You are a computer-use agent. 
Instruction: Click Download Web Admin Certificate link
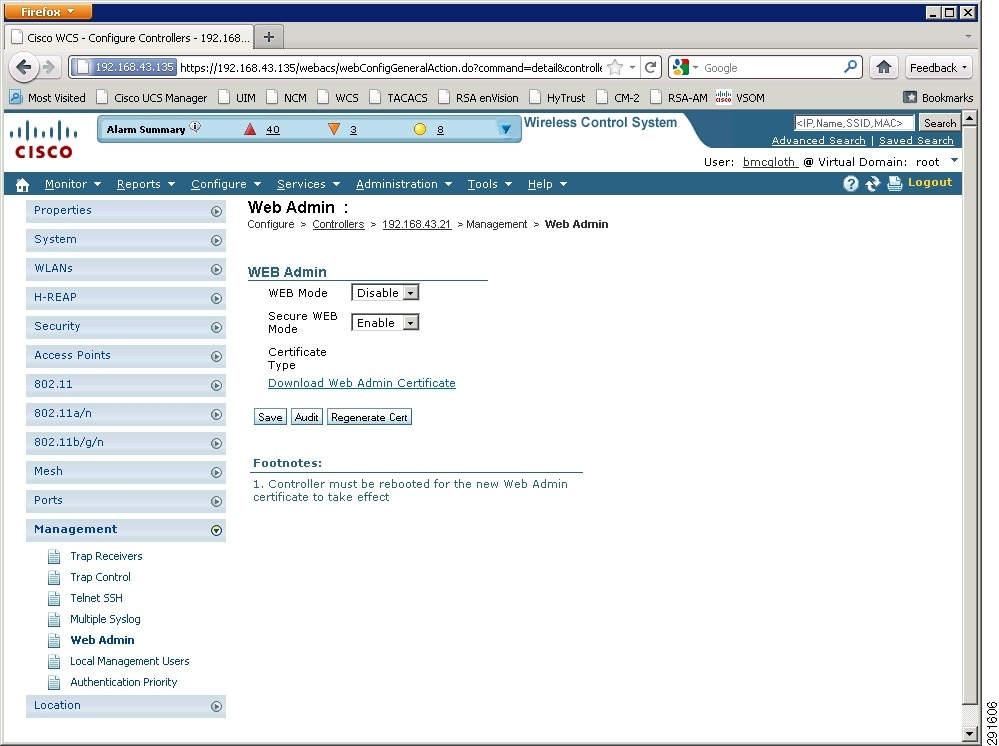tap(362, 383)
